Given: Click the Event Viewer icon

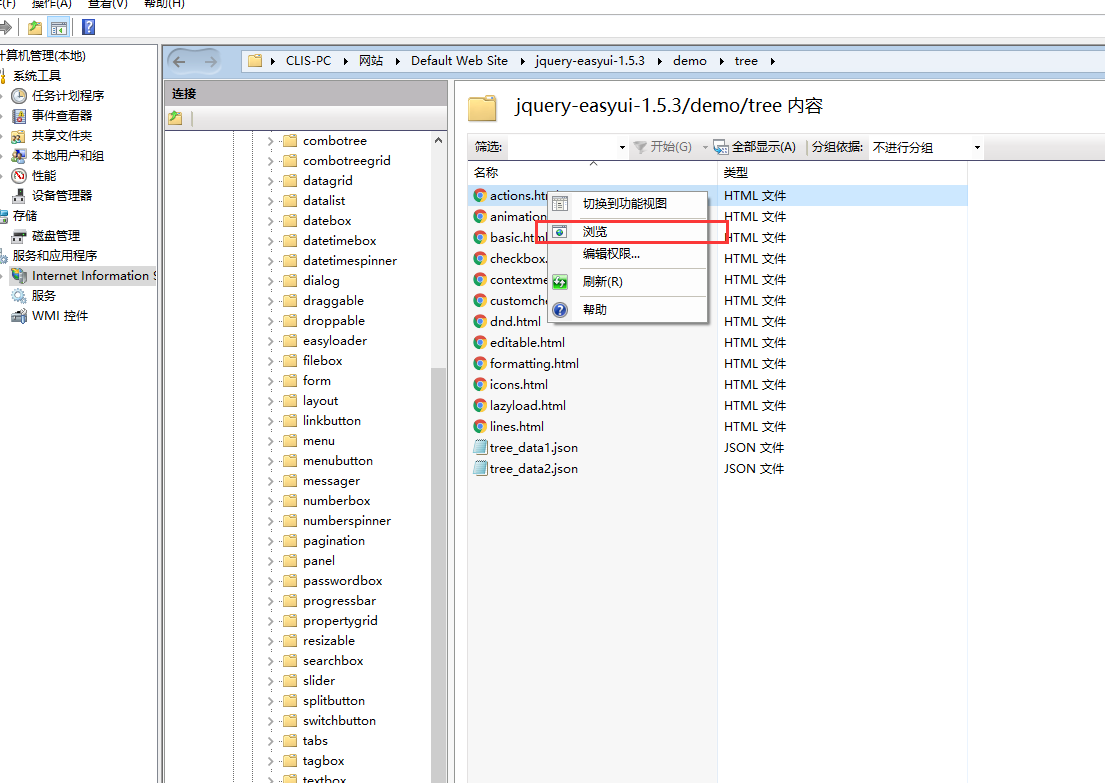Looking at the screenshot, I should click(19, 116).
